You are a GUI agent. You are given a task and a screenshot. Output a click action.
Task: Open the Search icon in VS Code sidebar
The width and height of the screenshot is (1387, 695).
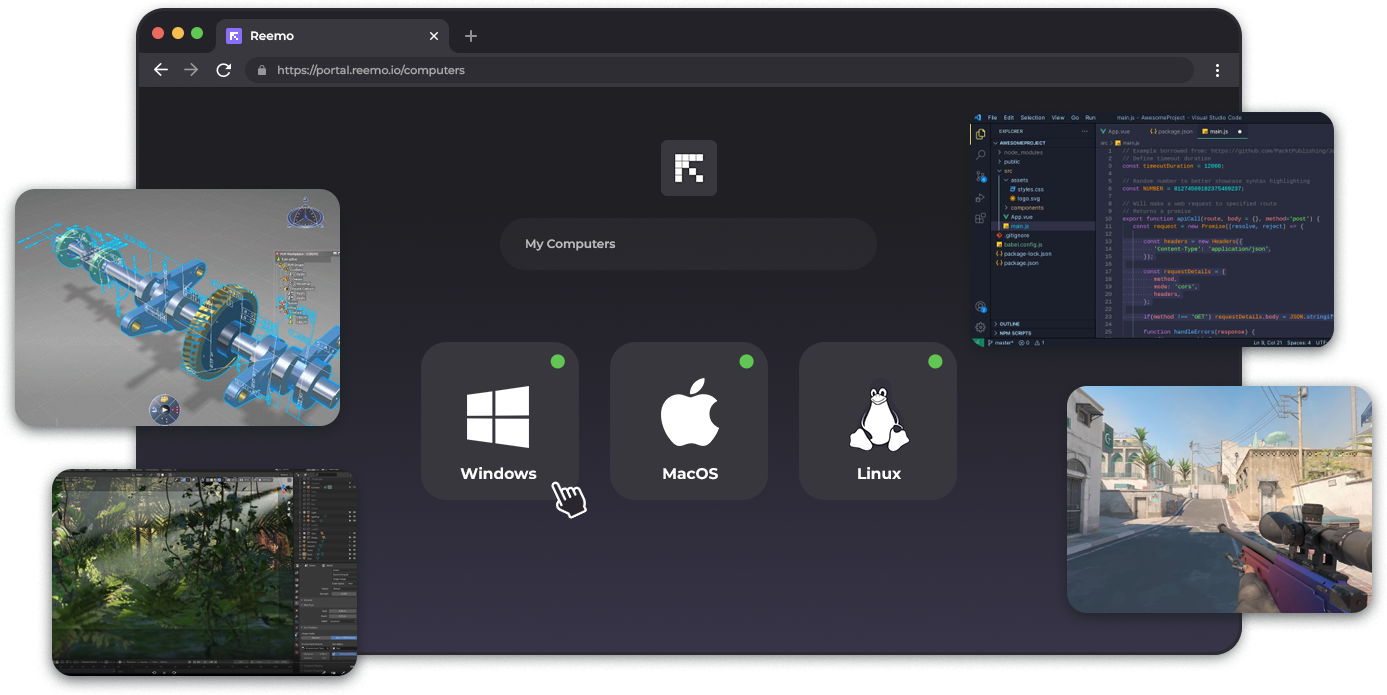pyautogui.click(x=980, y=155)
